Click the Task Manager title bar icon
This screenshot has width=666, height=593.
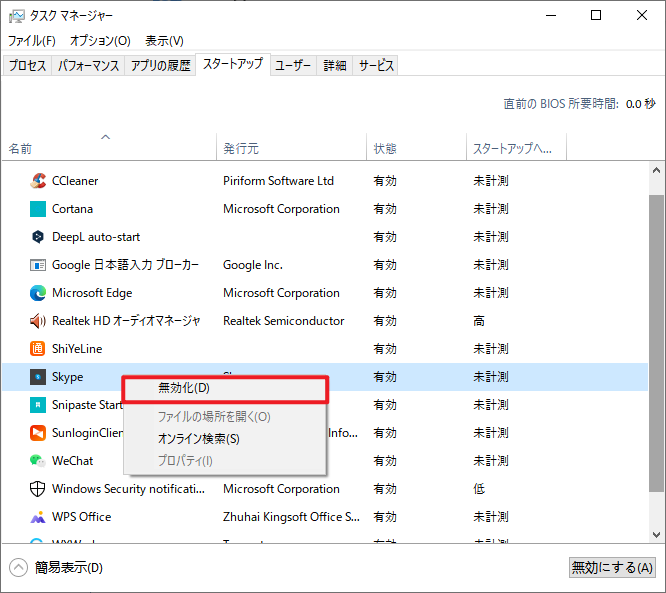point(17,16)
